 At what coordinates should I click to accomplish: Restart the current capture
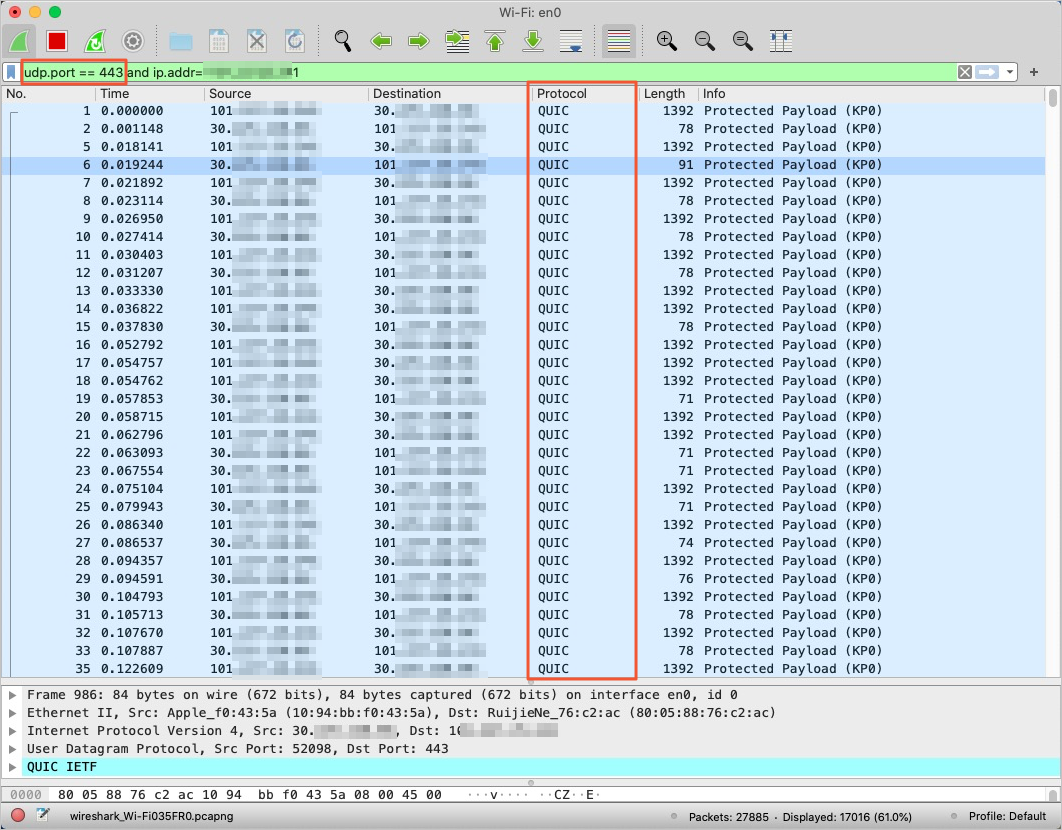[95, 41]
